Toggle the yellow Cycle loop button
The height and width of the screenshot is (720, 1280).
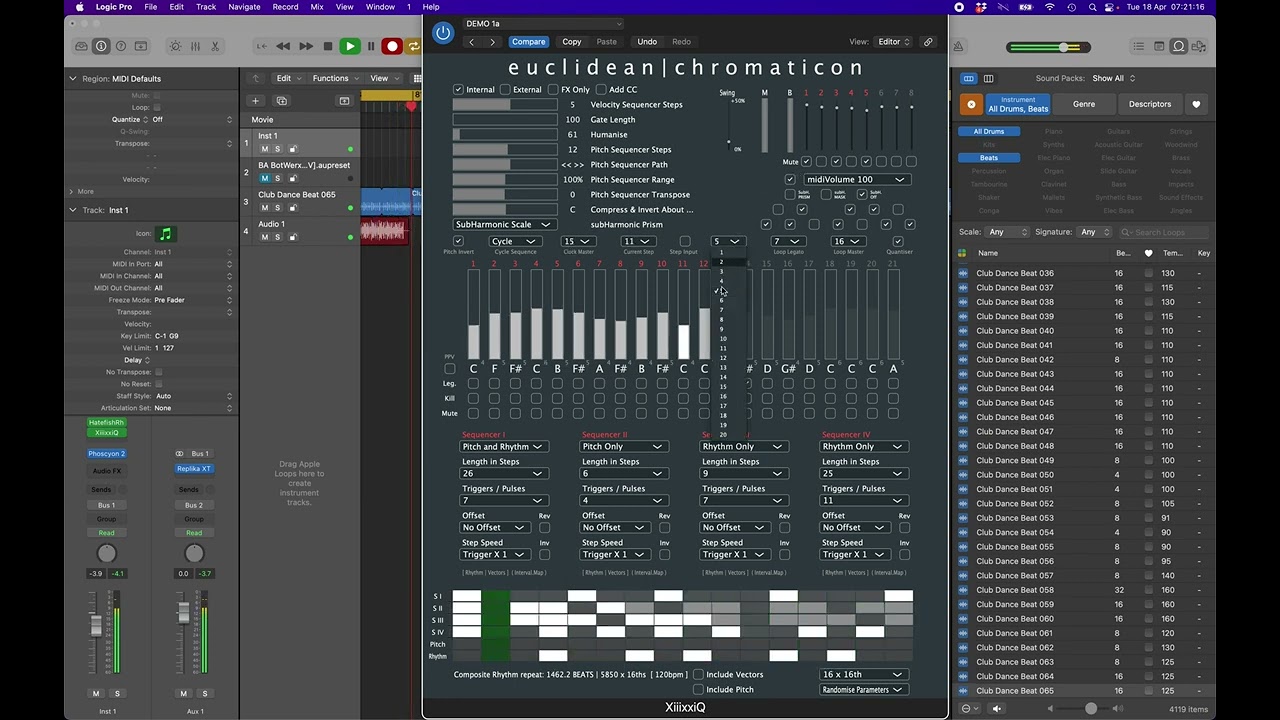click(413, 46)
